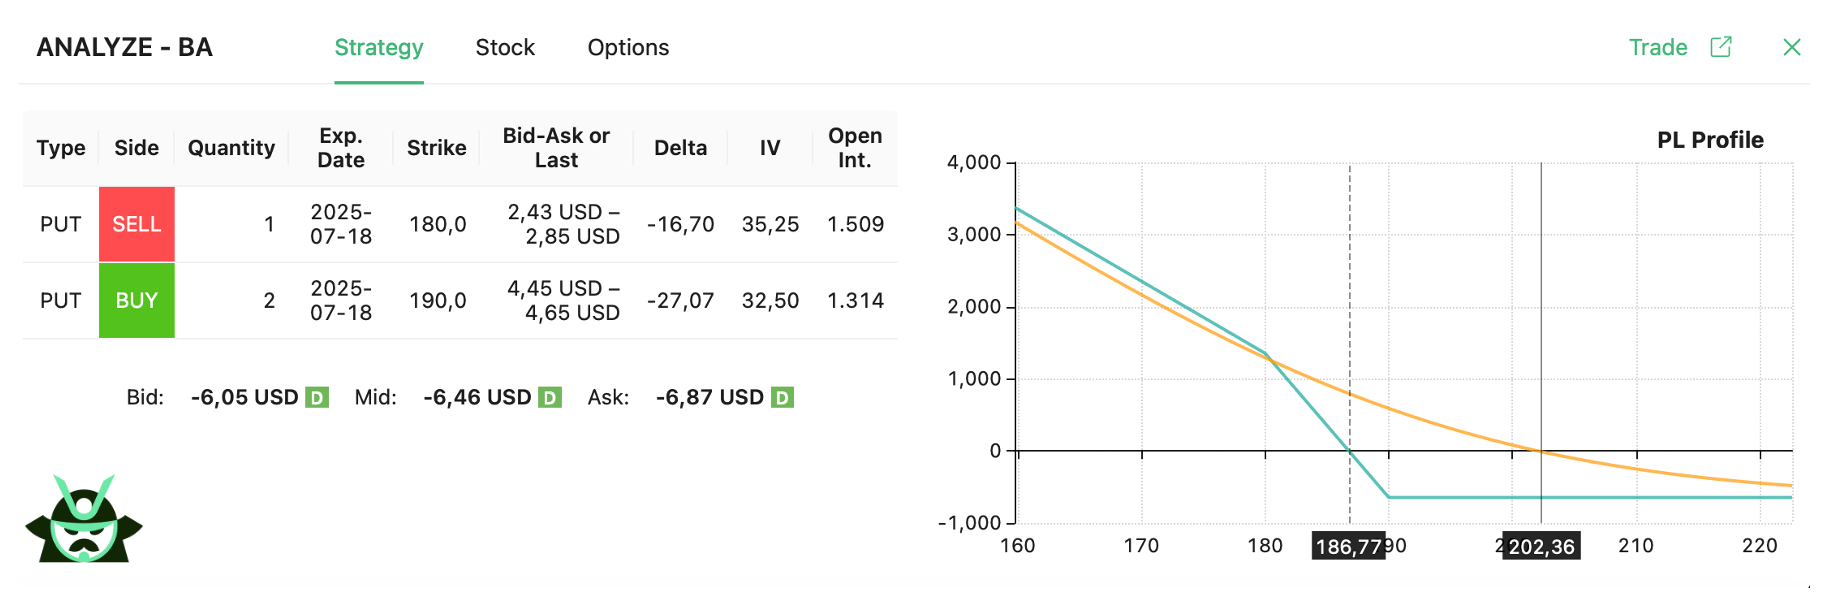Toggle the BUY side on the 190 put leg
Viewport: 1830px width, 608px height.
(136, 300)
